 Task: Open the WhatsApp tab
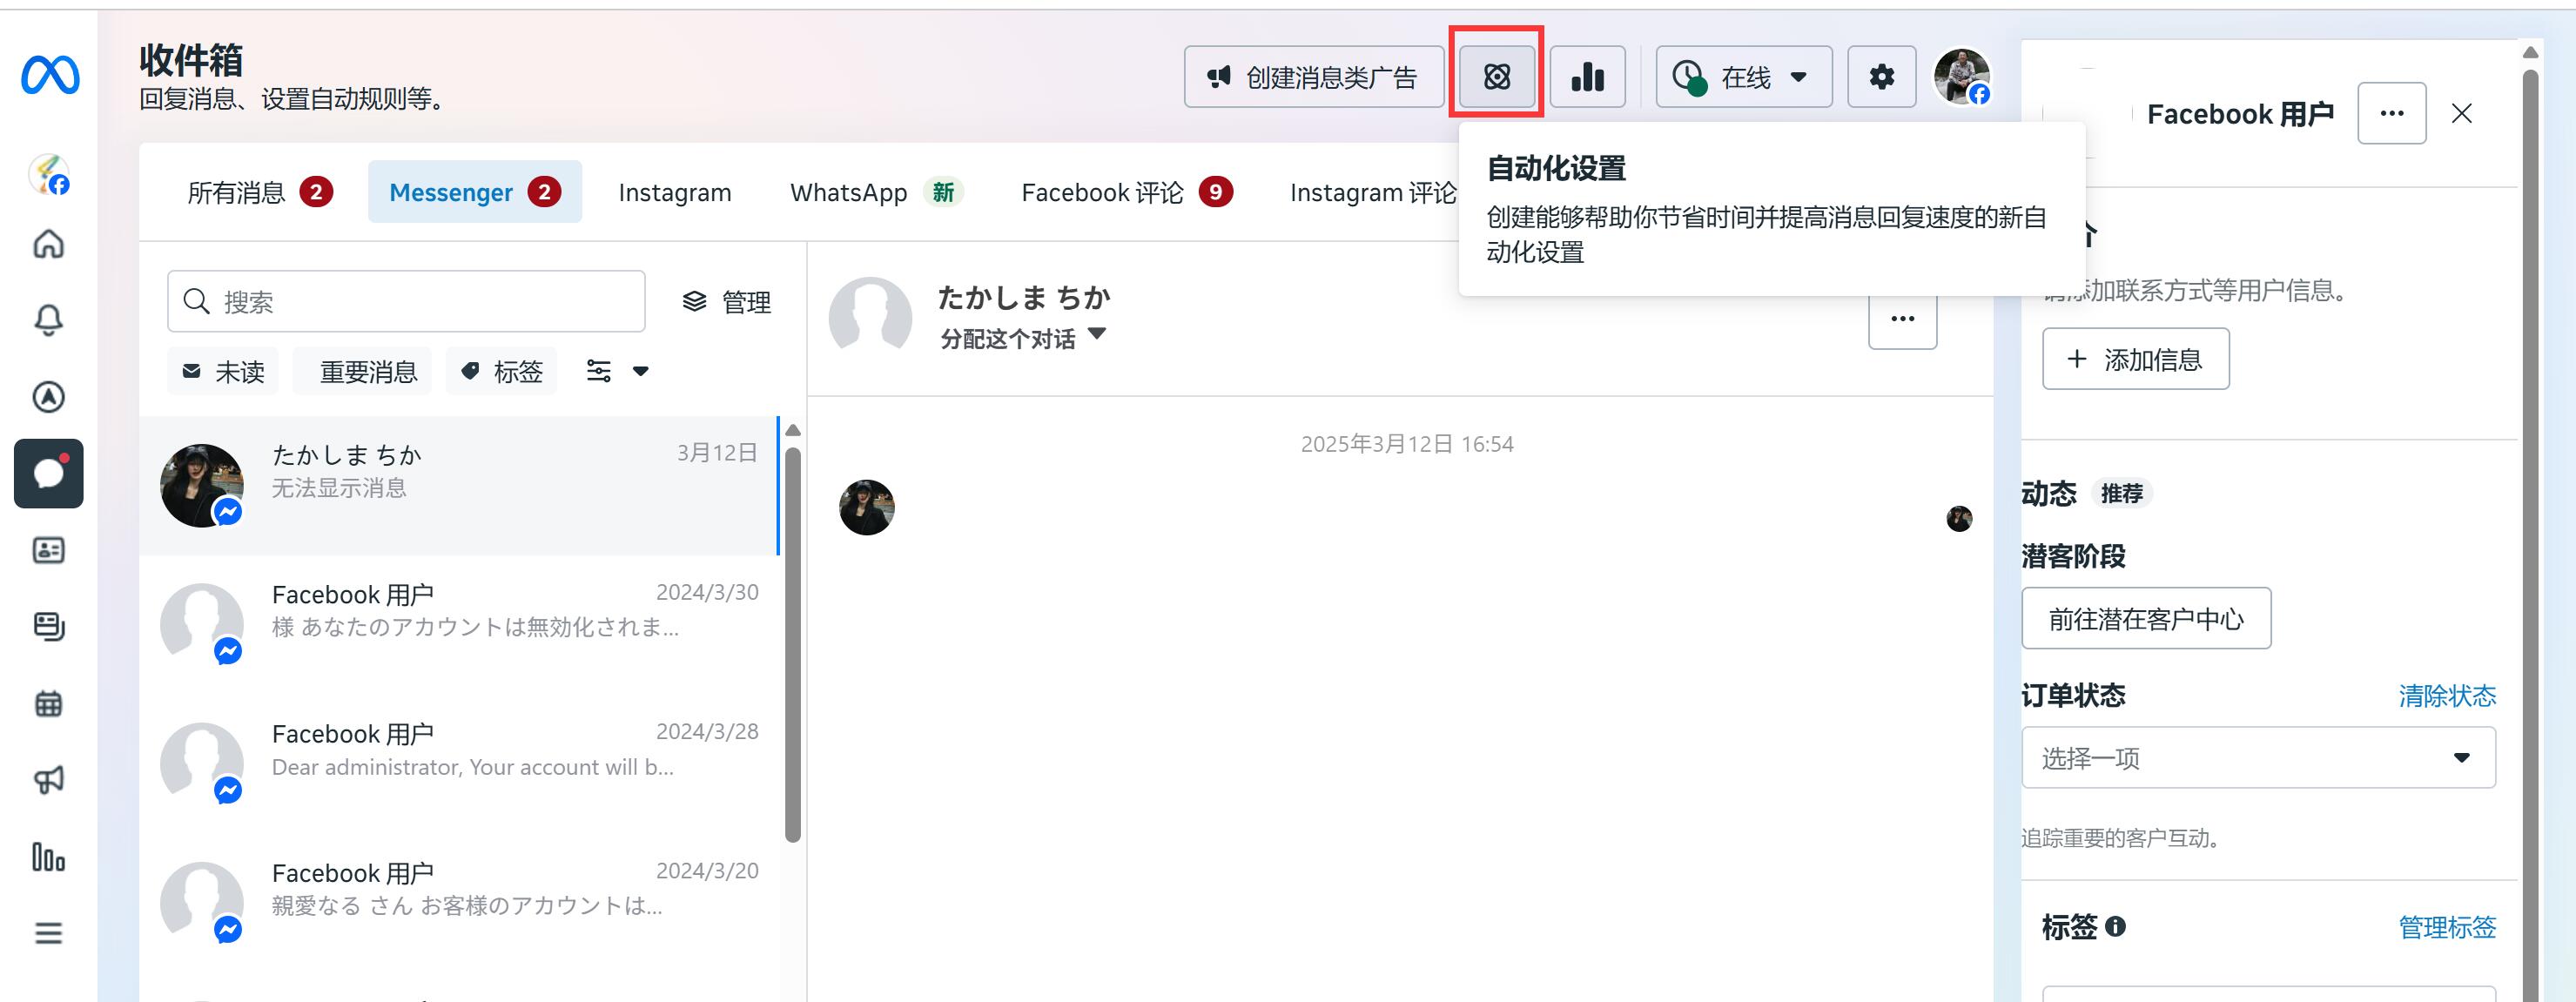click(876, 191)
